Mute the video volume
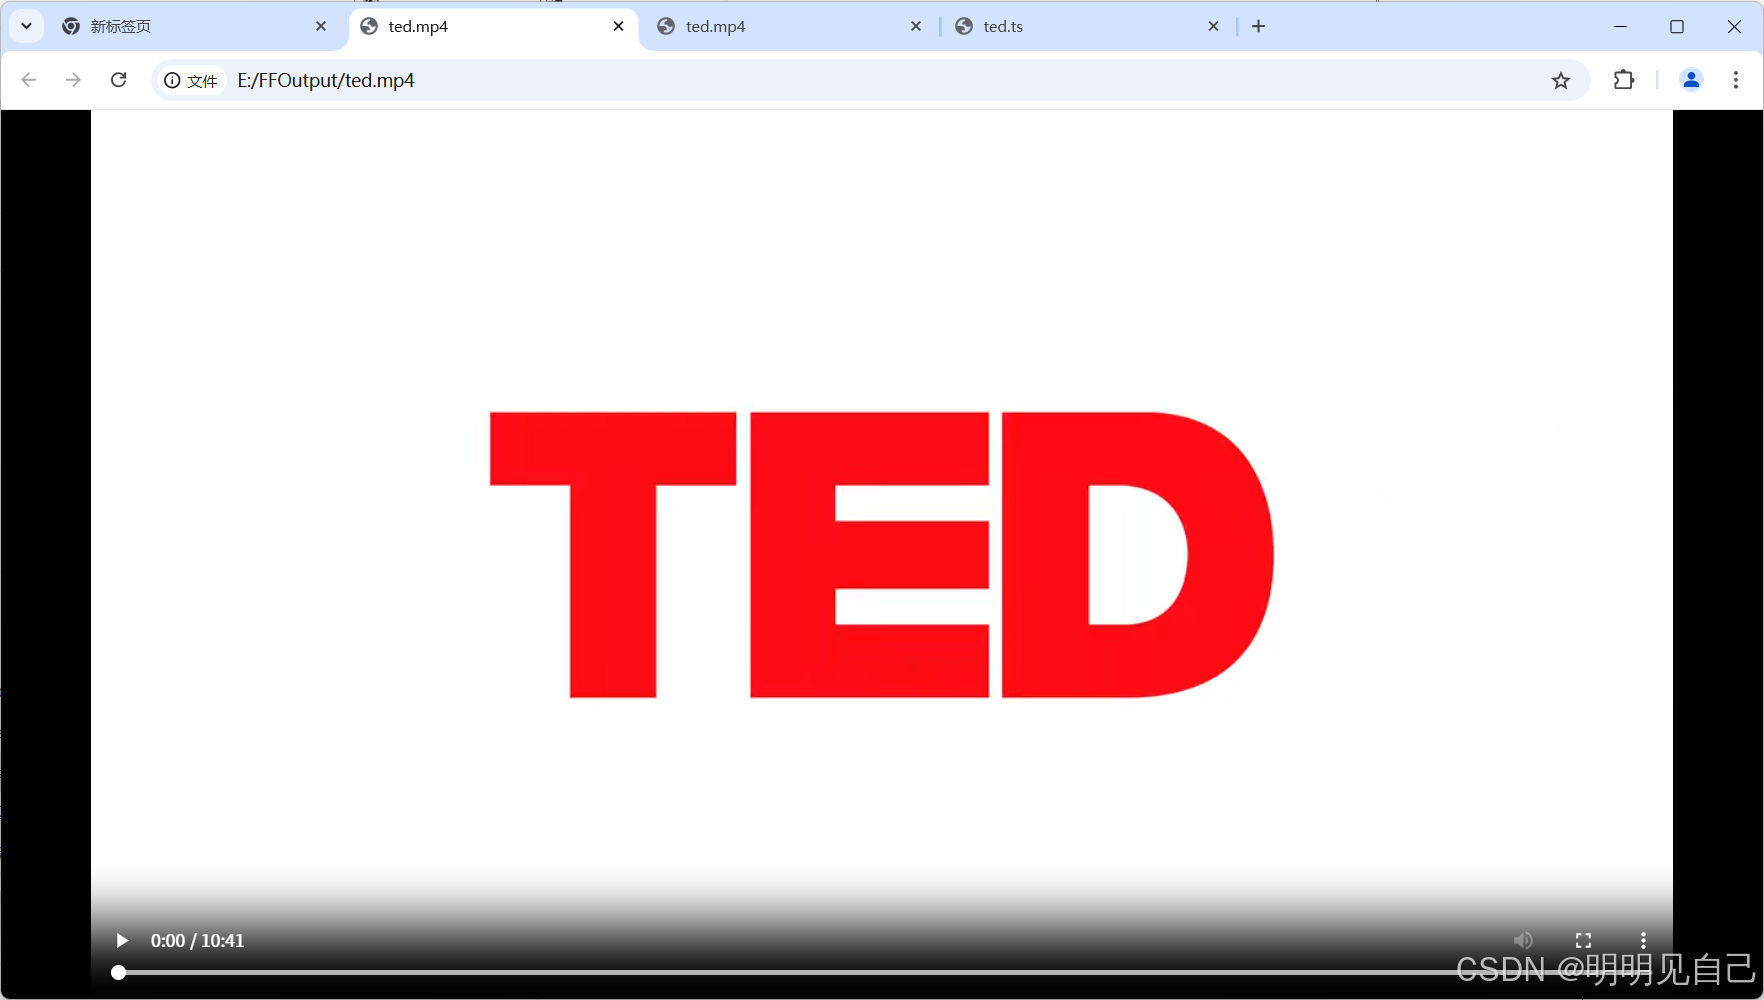Viewport: 1764px width, 1000px height. pyautogui.click(x=1523, y=941)
